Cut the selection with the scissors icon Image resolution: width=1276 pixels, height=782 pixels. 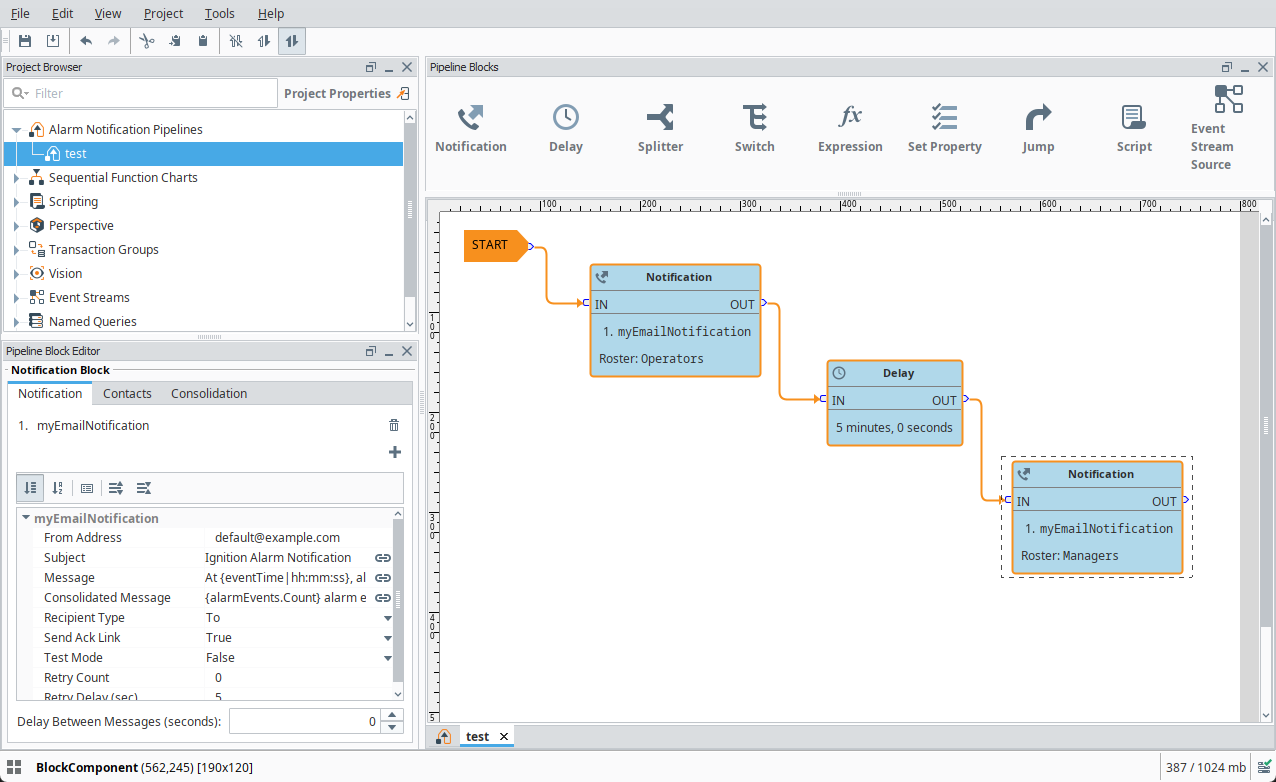click(147, 41)
